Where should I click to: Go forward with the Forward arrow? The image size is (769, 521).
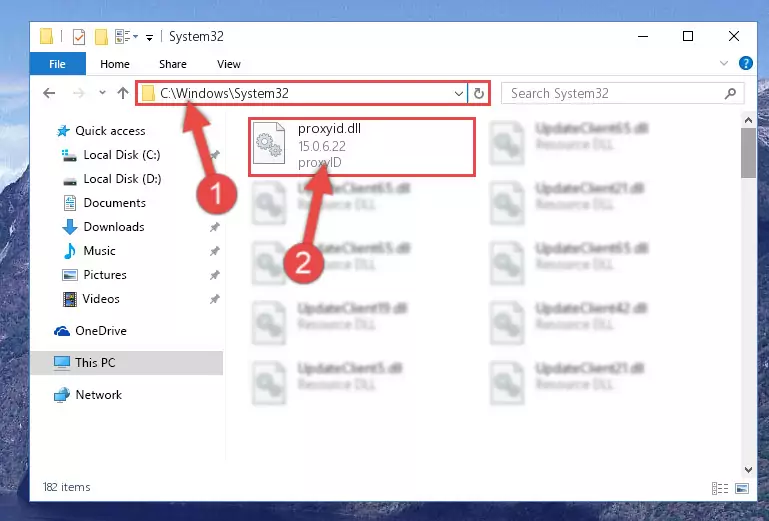(x=78, y=93)
